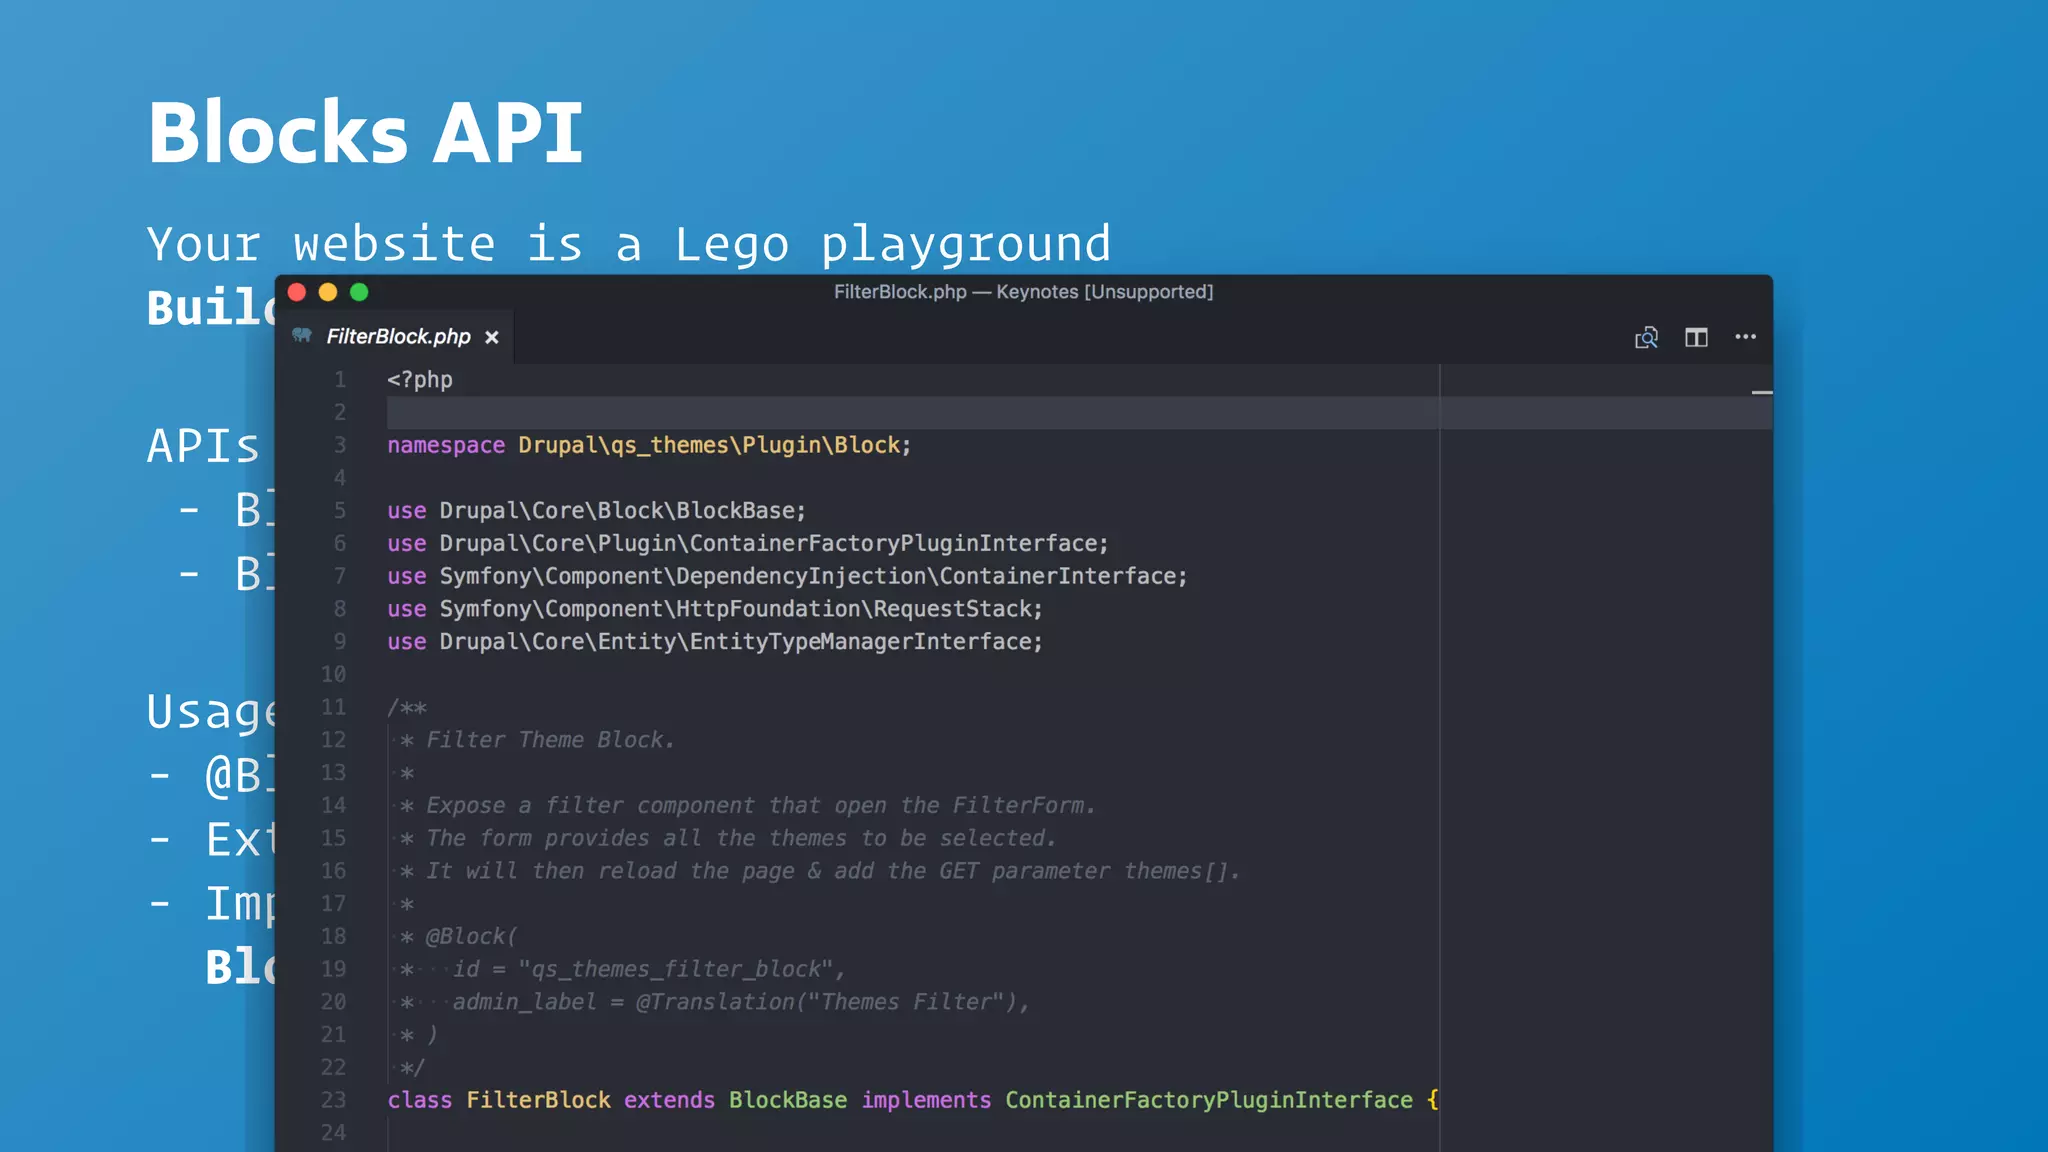Split the editor with the split icon
Viewport: 2048px width, 1152px height.
point(1696,337)
